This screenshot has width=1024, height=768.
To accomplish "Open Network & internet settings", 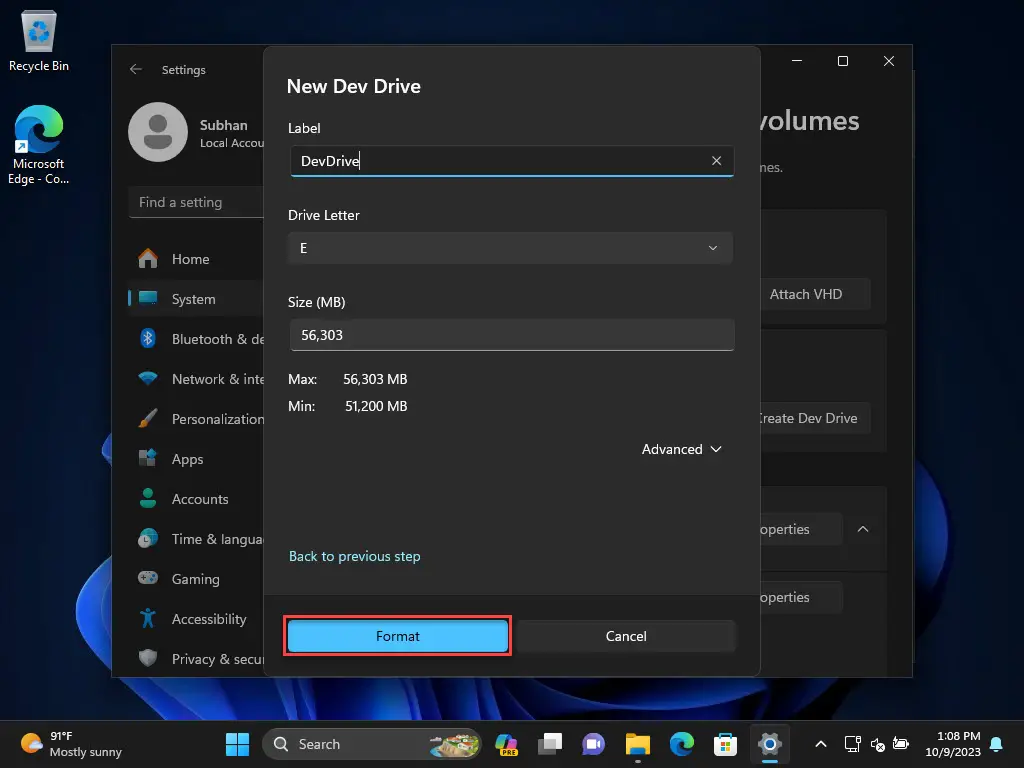I will coord(196,379).
